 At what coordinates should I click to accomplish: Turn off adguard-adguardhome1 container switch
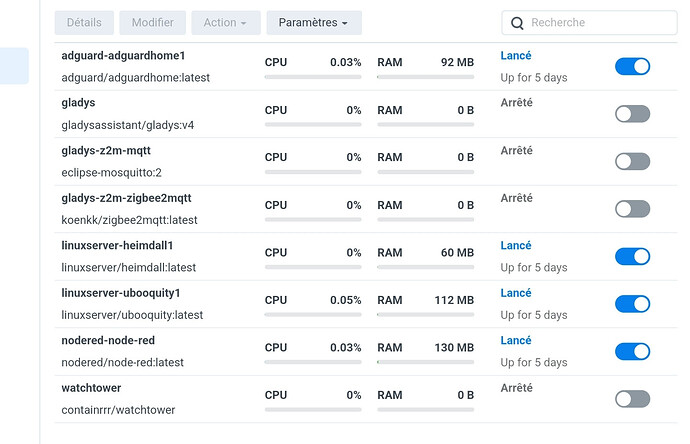pyautogui.click(x=632, y=66)
